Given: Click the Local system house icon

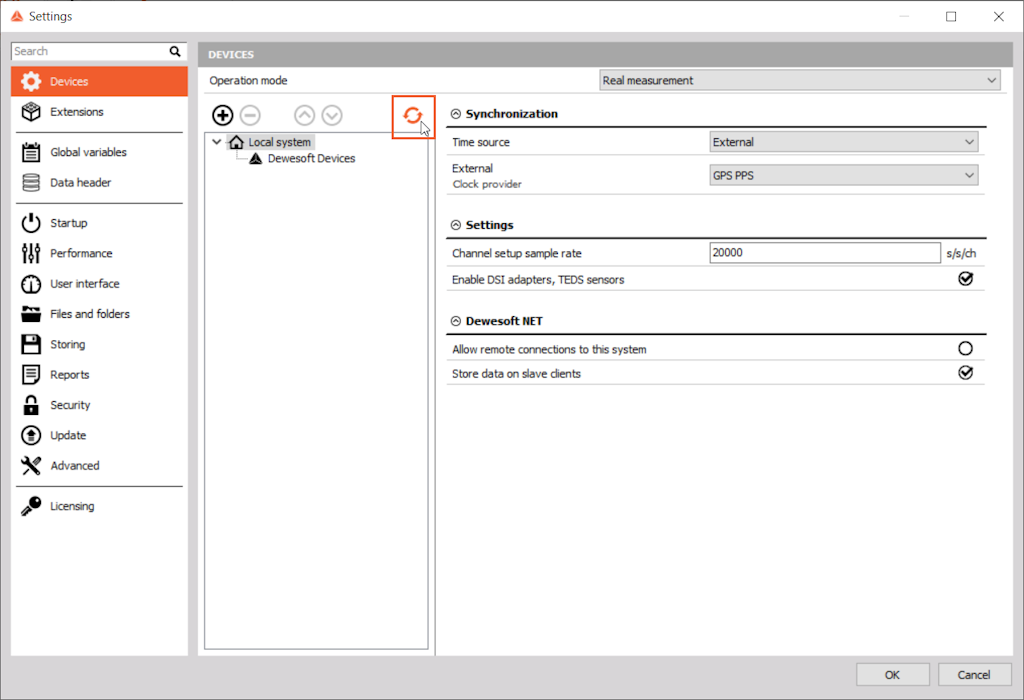Looking at the screenshot, I should [x=236, y=142].
